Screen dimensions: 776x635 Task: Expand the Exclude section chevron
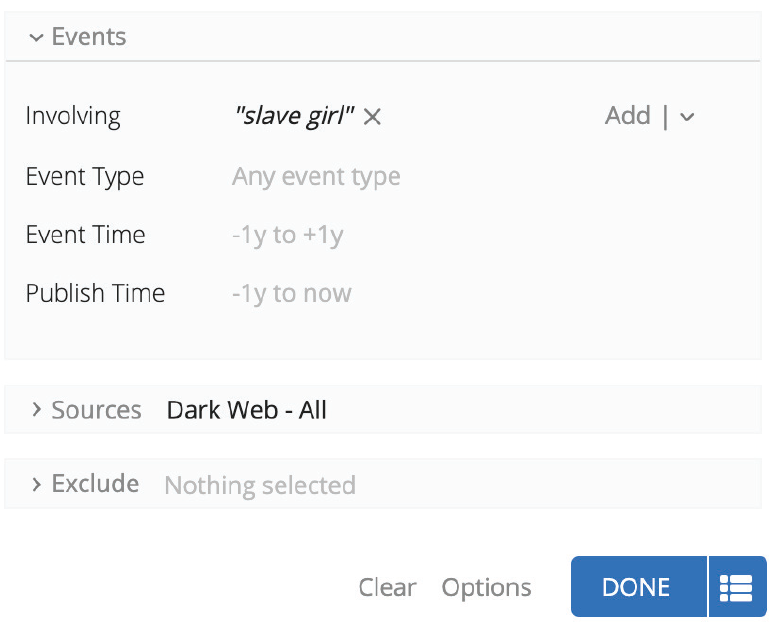[x=36, y=484]
